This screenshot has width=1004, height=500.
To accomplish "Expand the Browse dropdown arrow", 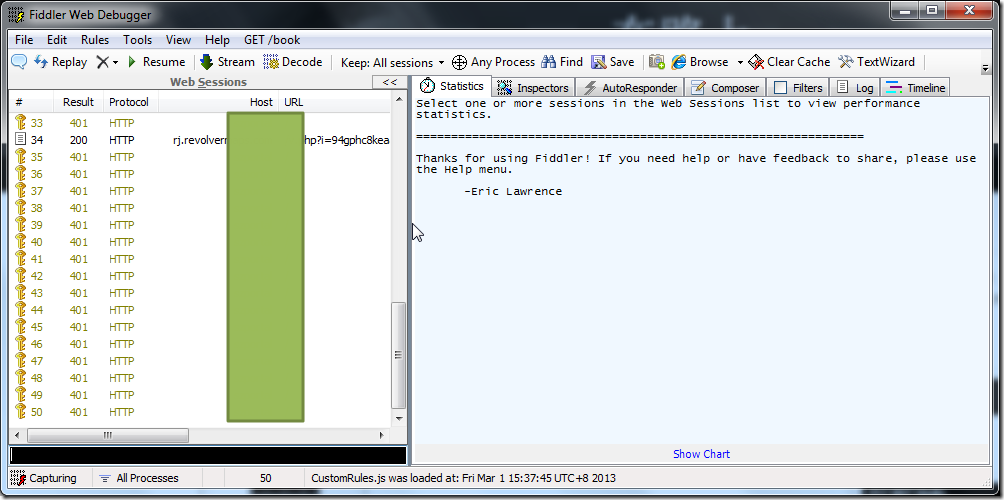I will [740, 63].
